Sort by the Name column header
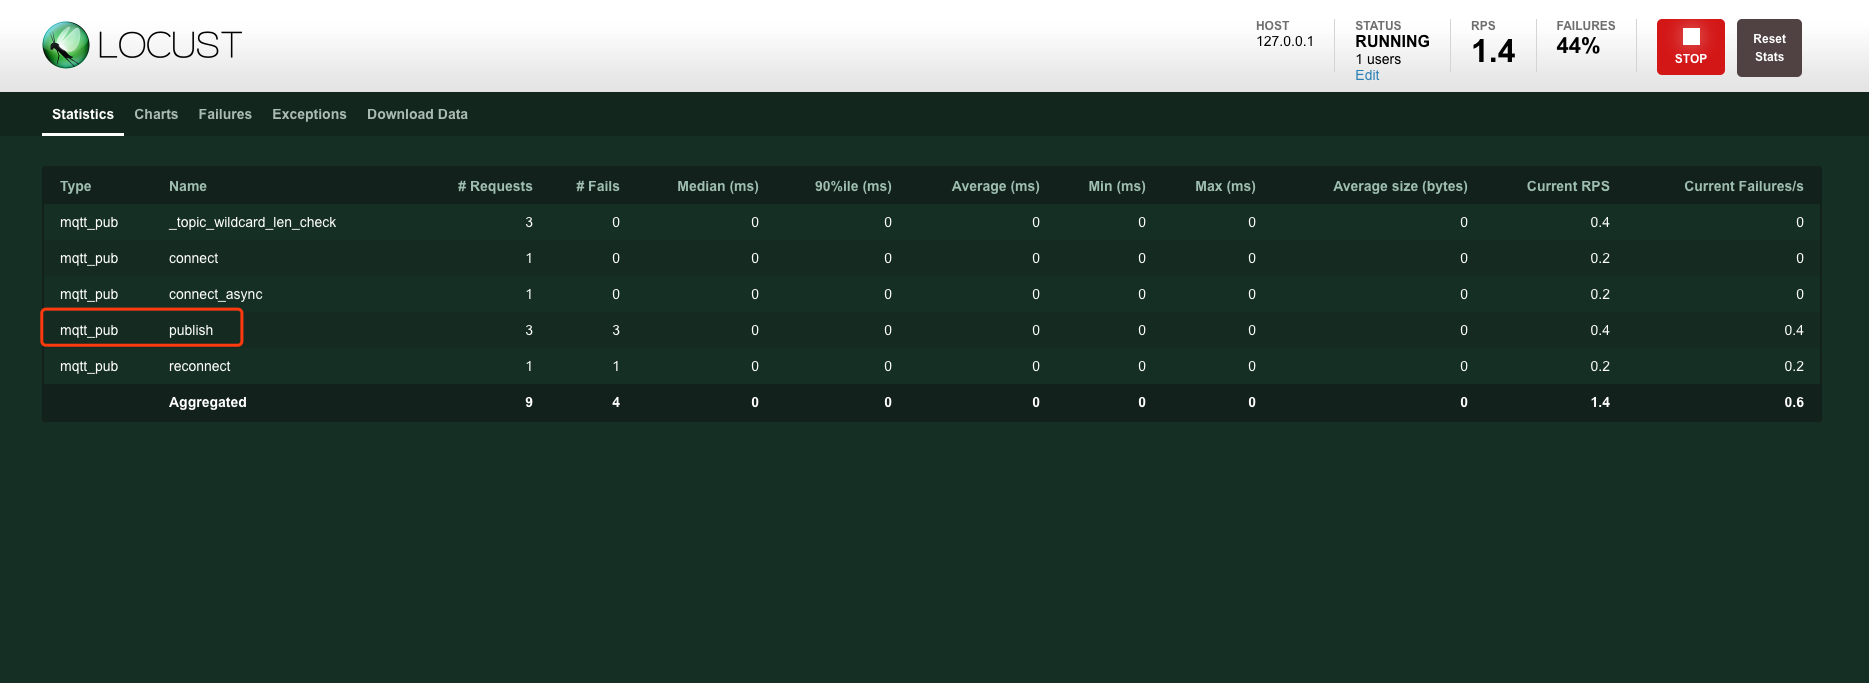 (188, 186)
